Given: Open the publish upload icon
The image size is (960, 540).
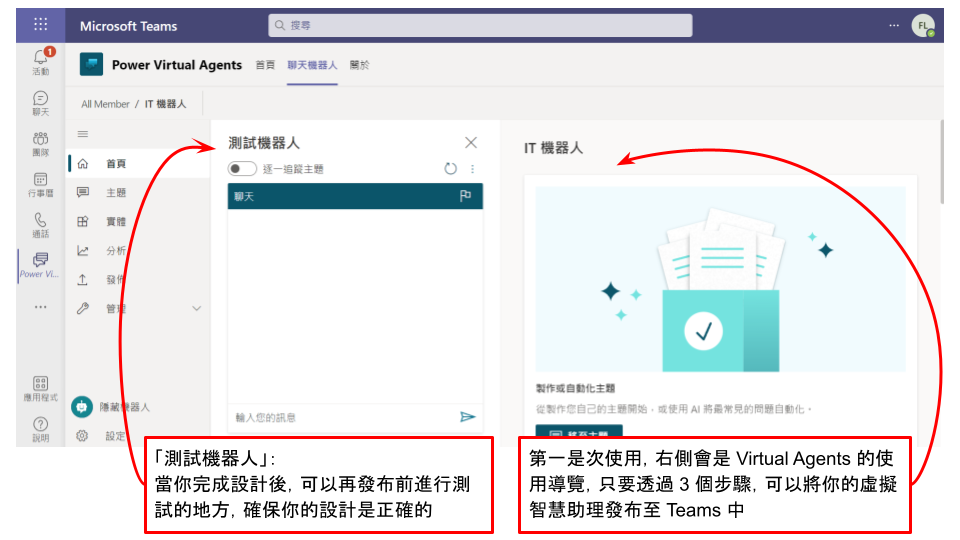Looking at the screenshot, I should [83, 279].
